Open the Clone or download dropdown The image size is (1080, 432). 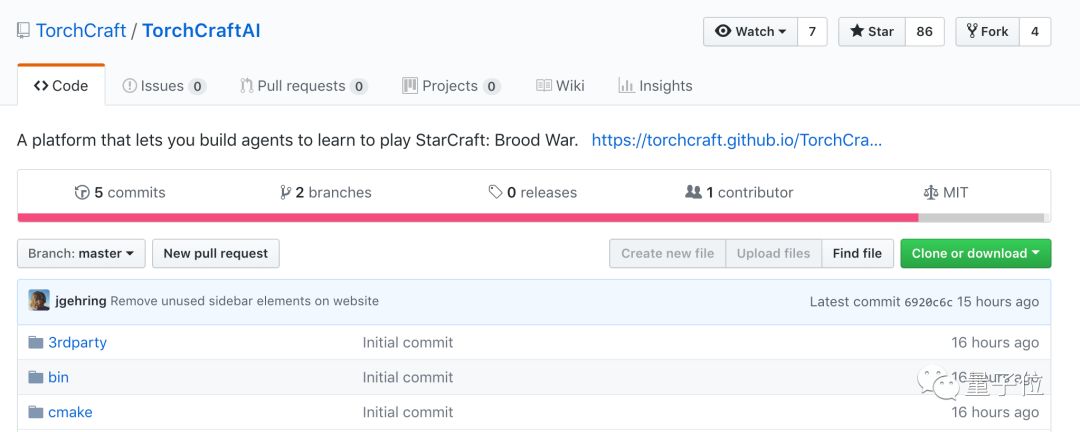click(975, 254)
